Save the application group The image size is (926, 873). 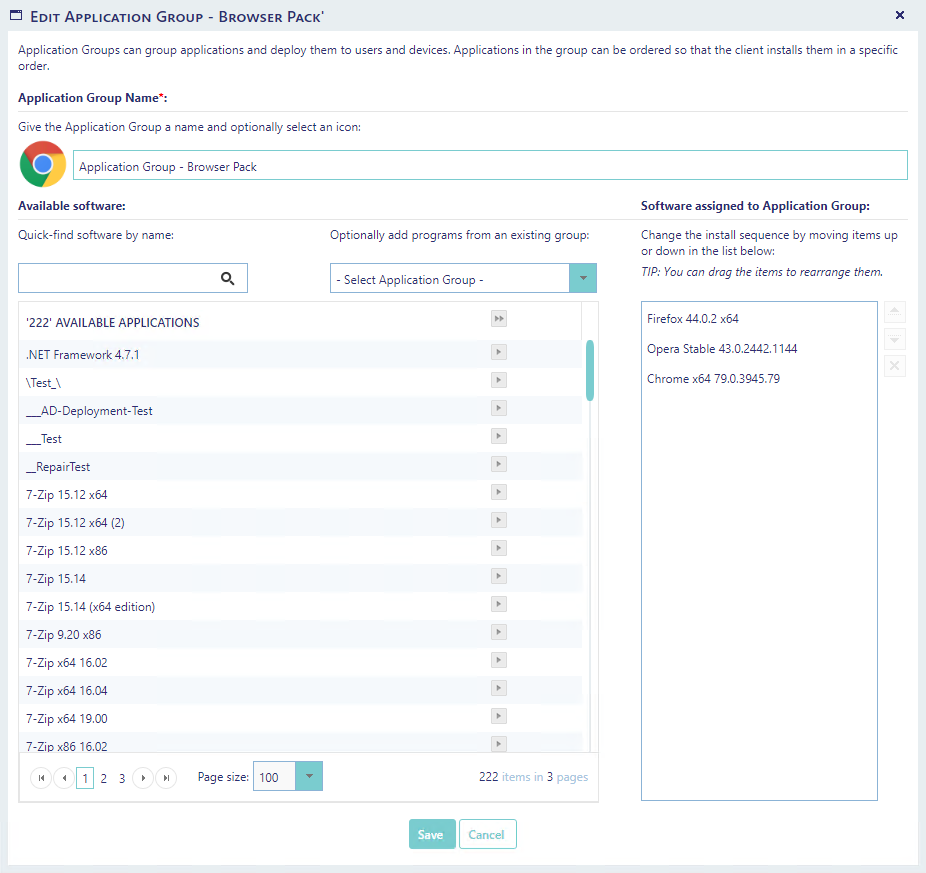pos(432,835)
